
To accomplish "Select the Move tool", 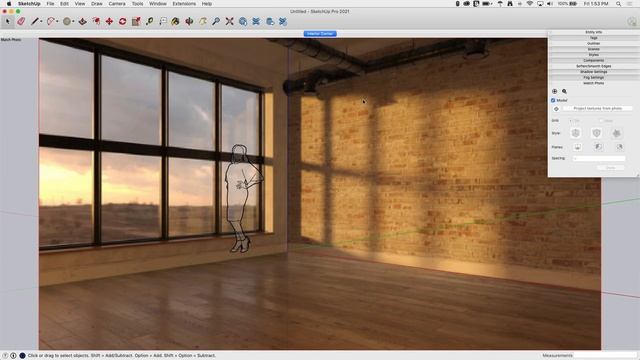I will click(109, 21).
